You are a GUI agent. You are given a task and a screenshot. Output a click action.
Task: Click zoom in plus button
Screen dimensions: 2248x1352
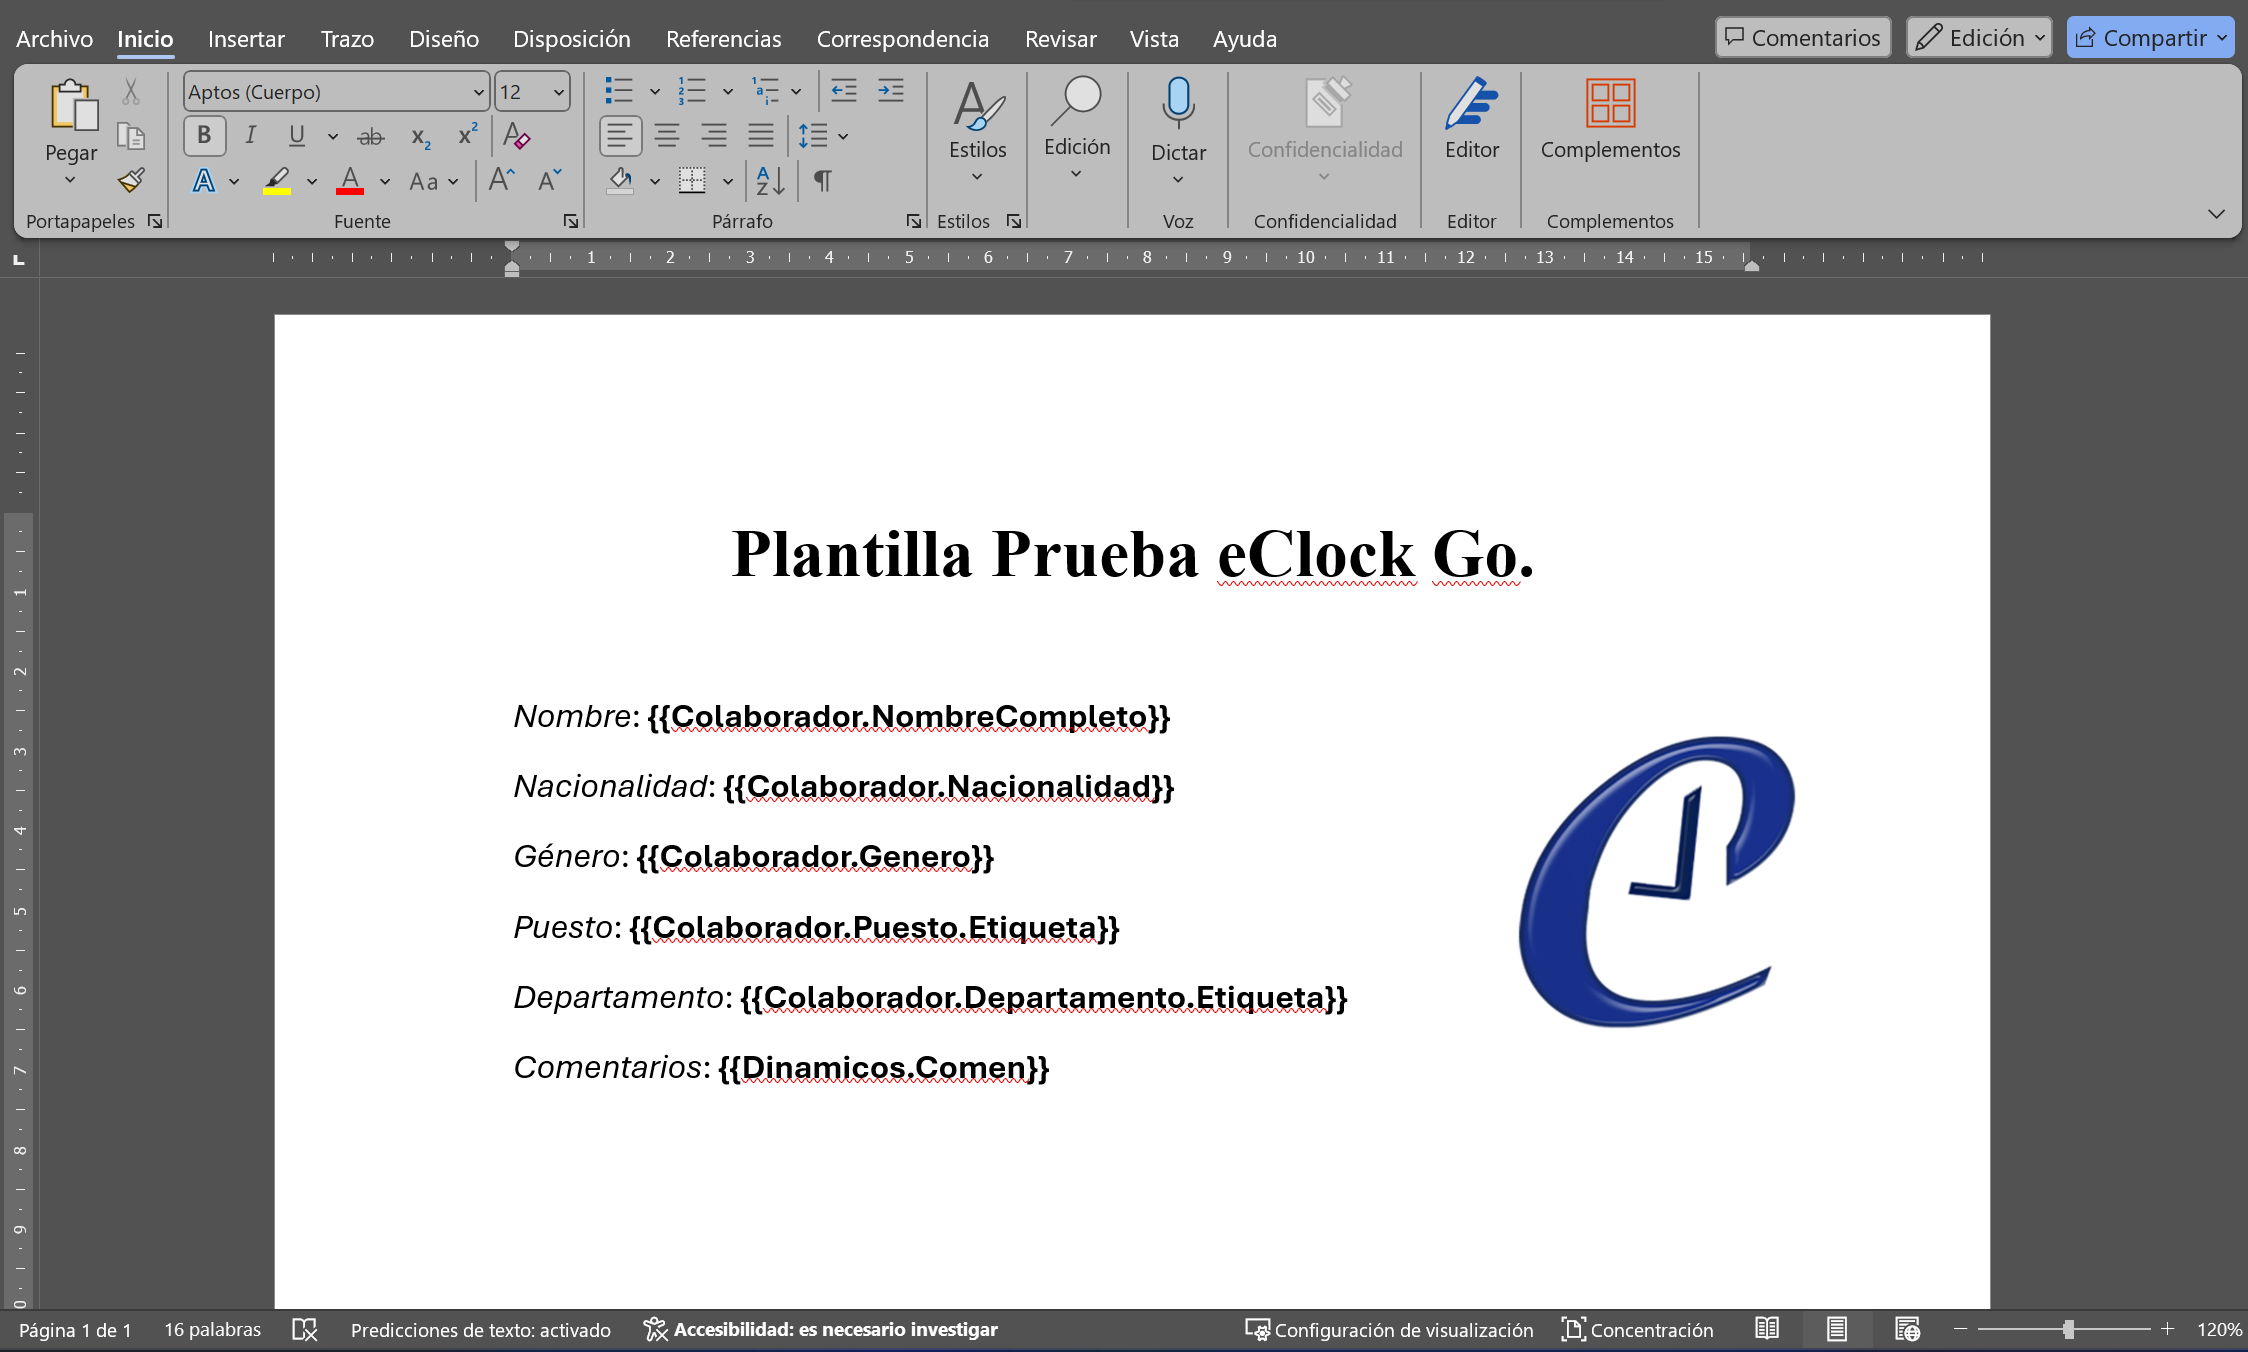tap(2167, 1329)
